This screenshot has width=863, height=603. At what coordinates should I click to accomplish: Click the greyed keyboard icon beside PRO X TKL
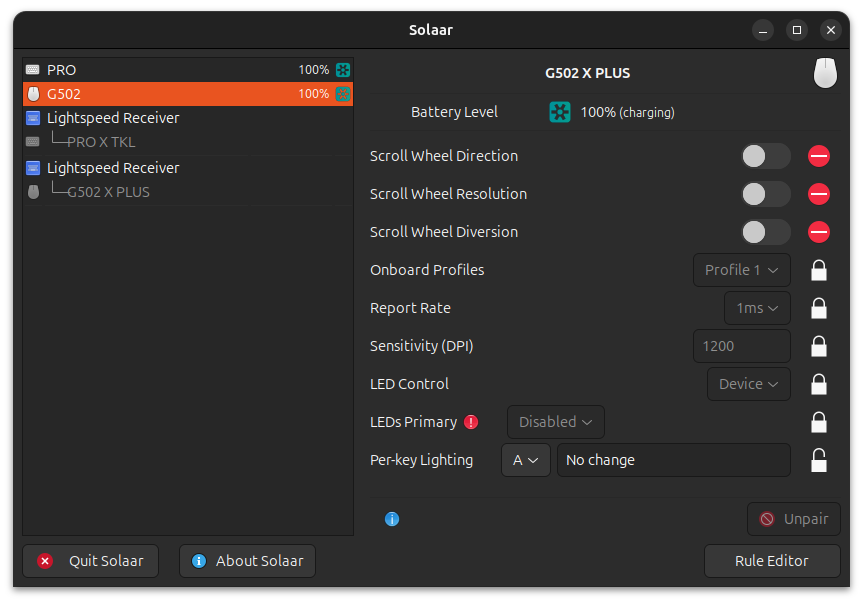click(33, 142)
